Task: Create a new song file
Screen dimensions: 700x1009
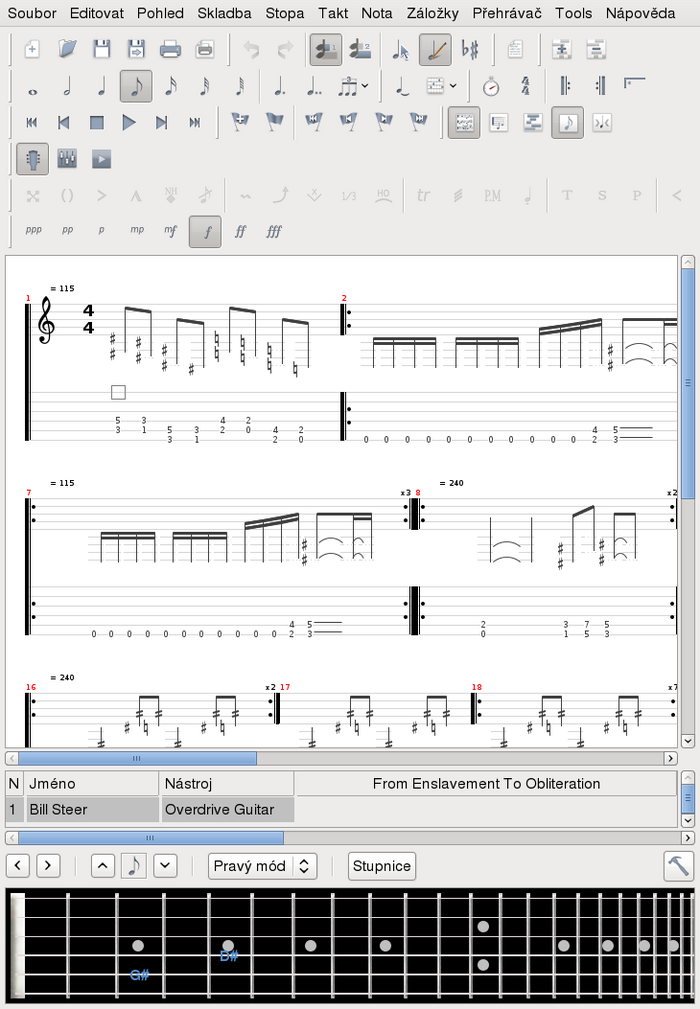Action: click(x=32, y=50)
